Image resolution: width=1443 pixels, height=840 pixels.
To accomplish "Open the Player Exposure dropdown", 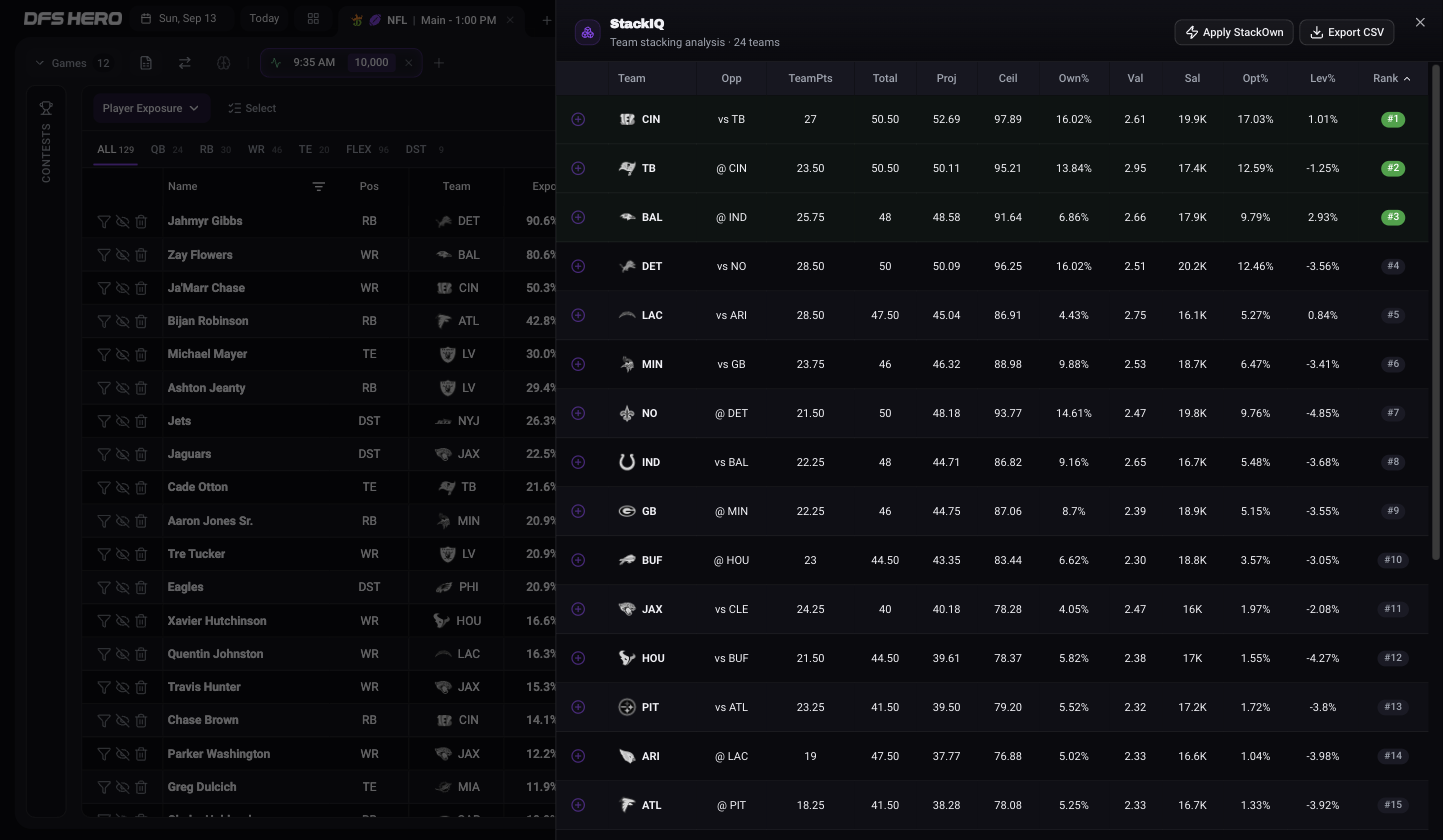I will click(150, 108).
